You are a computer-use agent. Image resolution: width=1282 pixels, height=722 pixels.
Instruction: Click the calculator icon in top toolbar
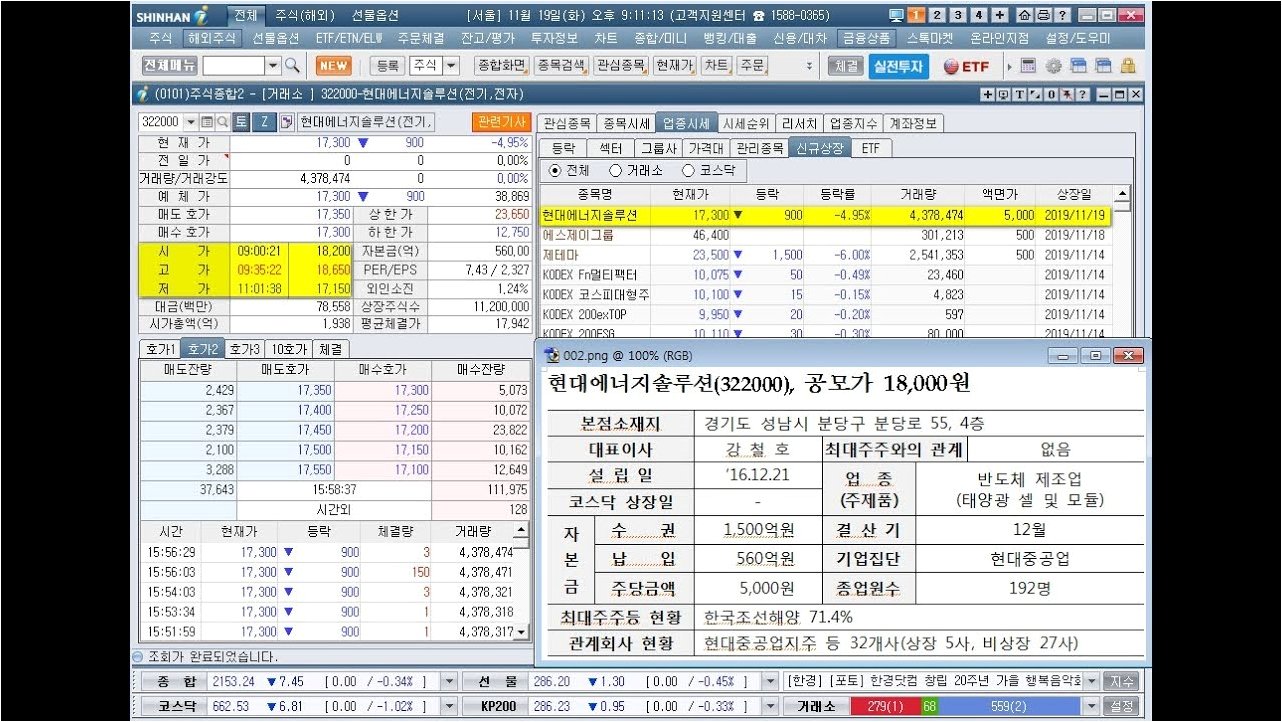click(1029, 66)
